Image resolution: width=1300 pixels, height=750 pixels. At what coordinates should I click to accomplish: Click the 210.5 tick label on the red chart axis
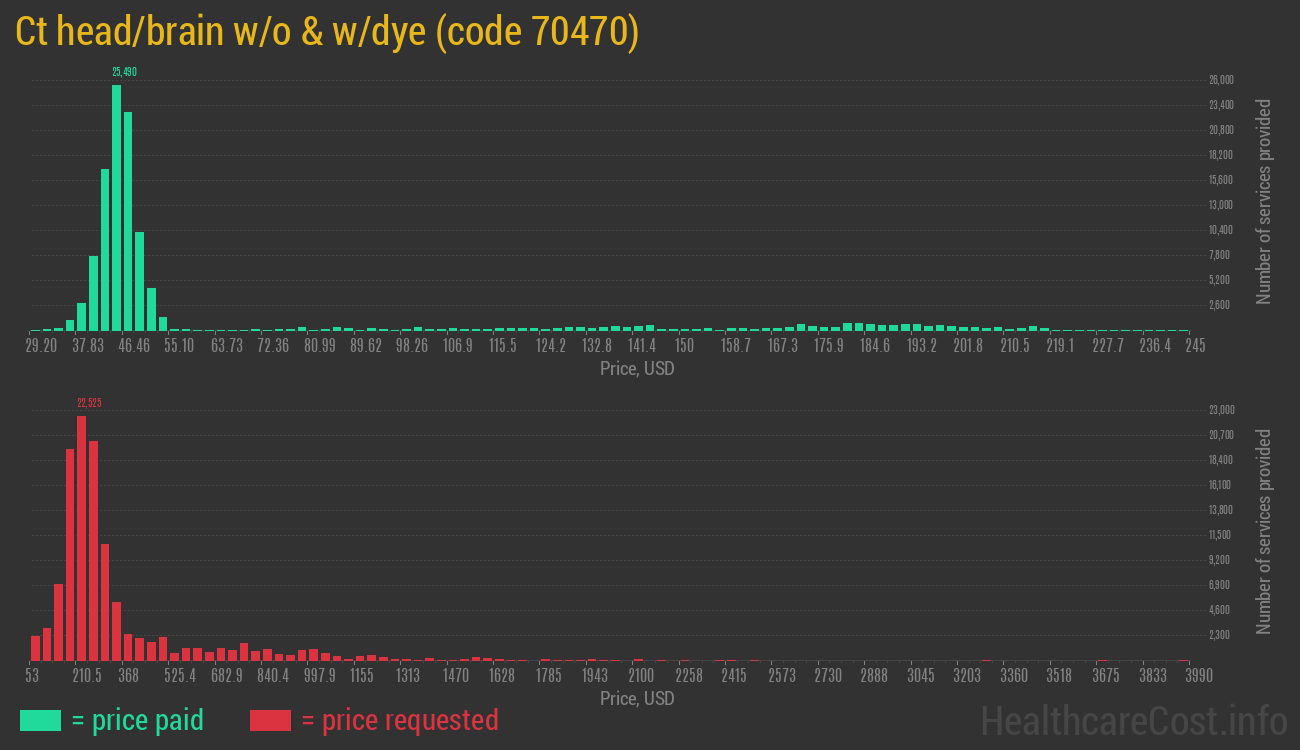pyautogui.click(x=87, y=676)
